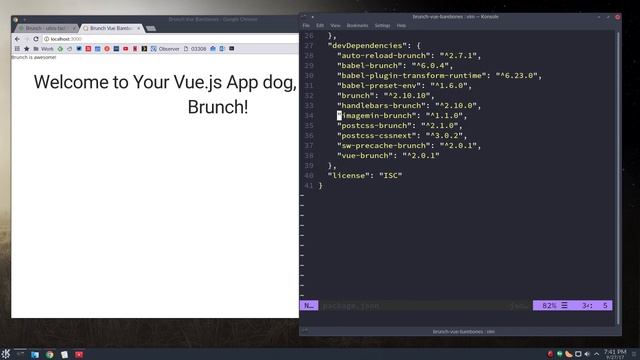Click Chrome's back navigation arrow
The width and height of the screenshot is (640, 360).
[x=17, y=39]
